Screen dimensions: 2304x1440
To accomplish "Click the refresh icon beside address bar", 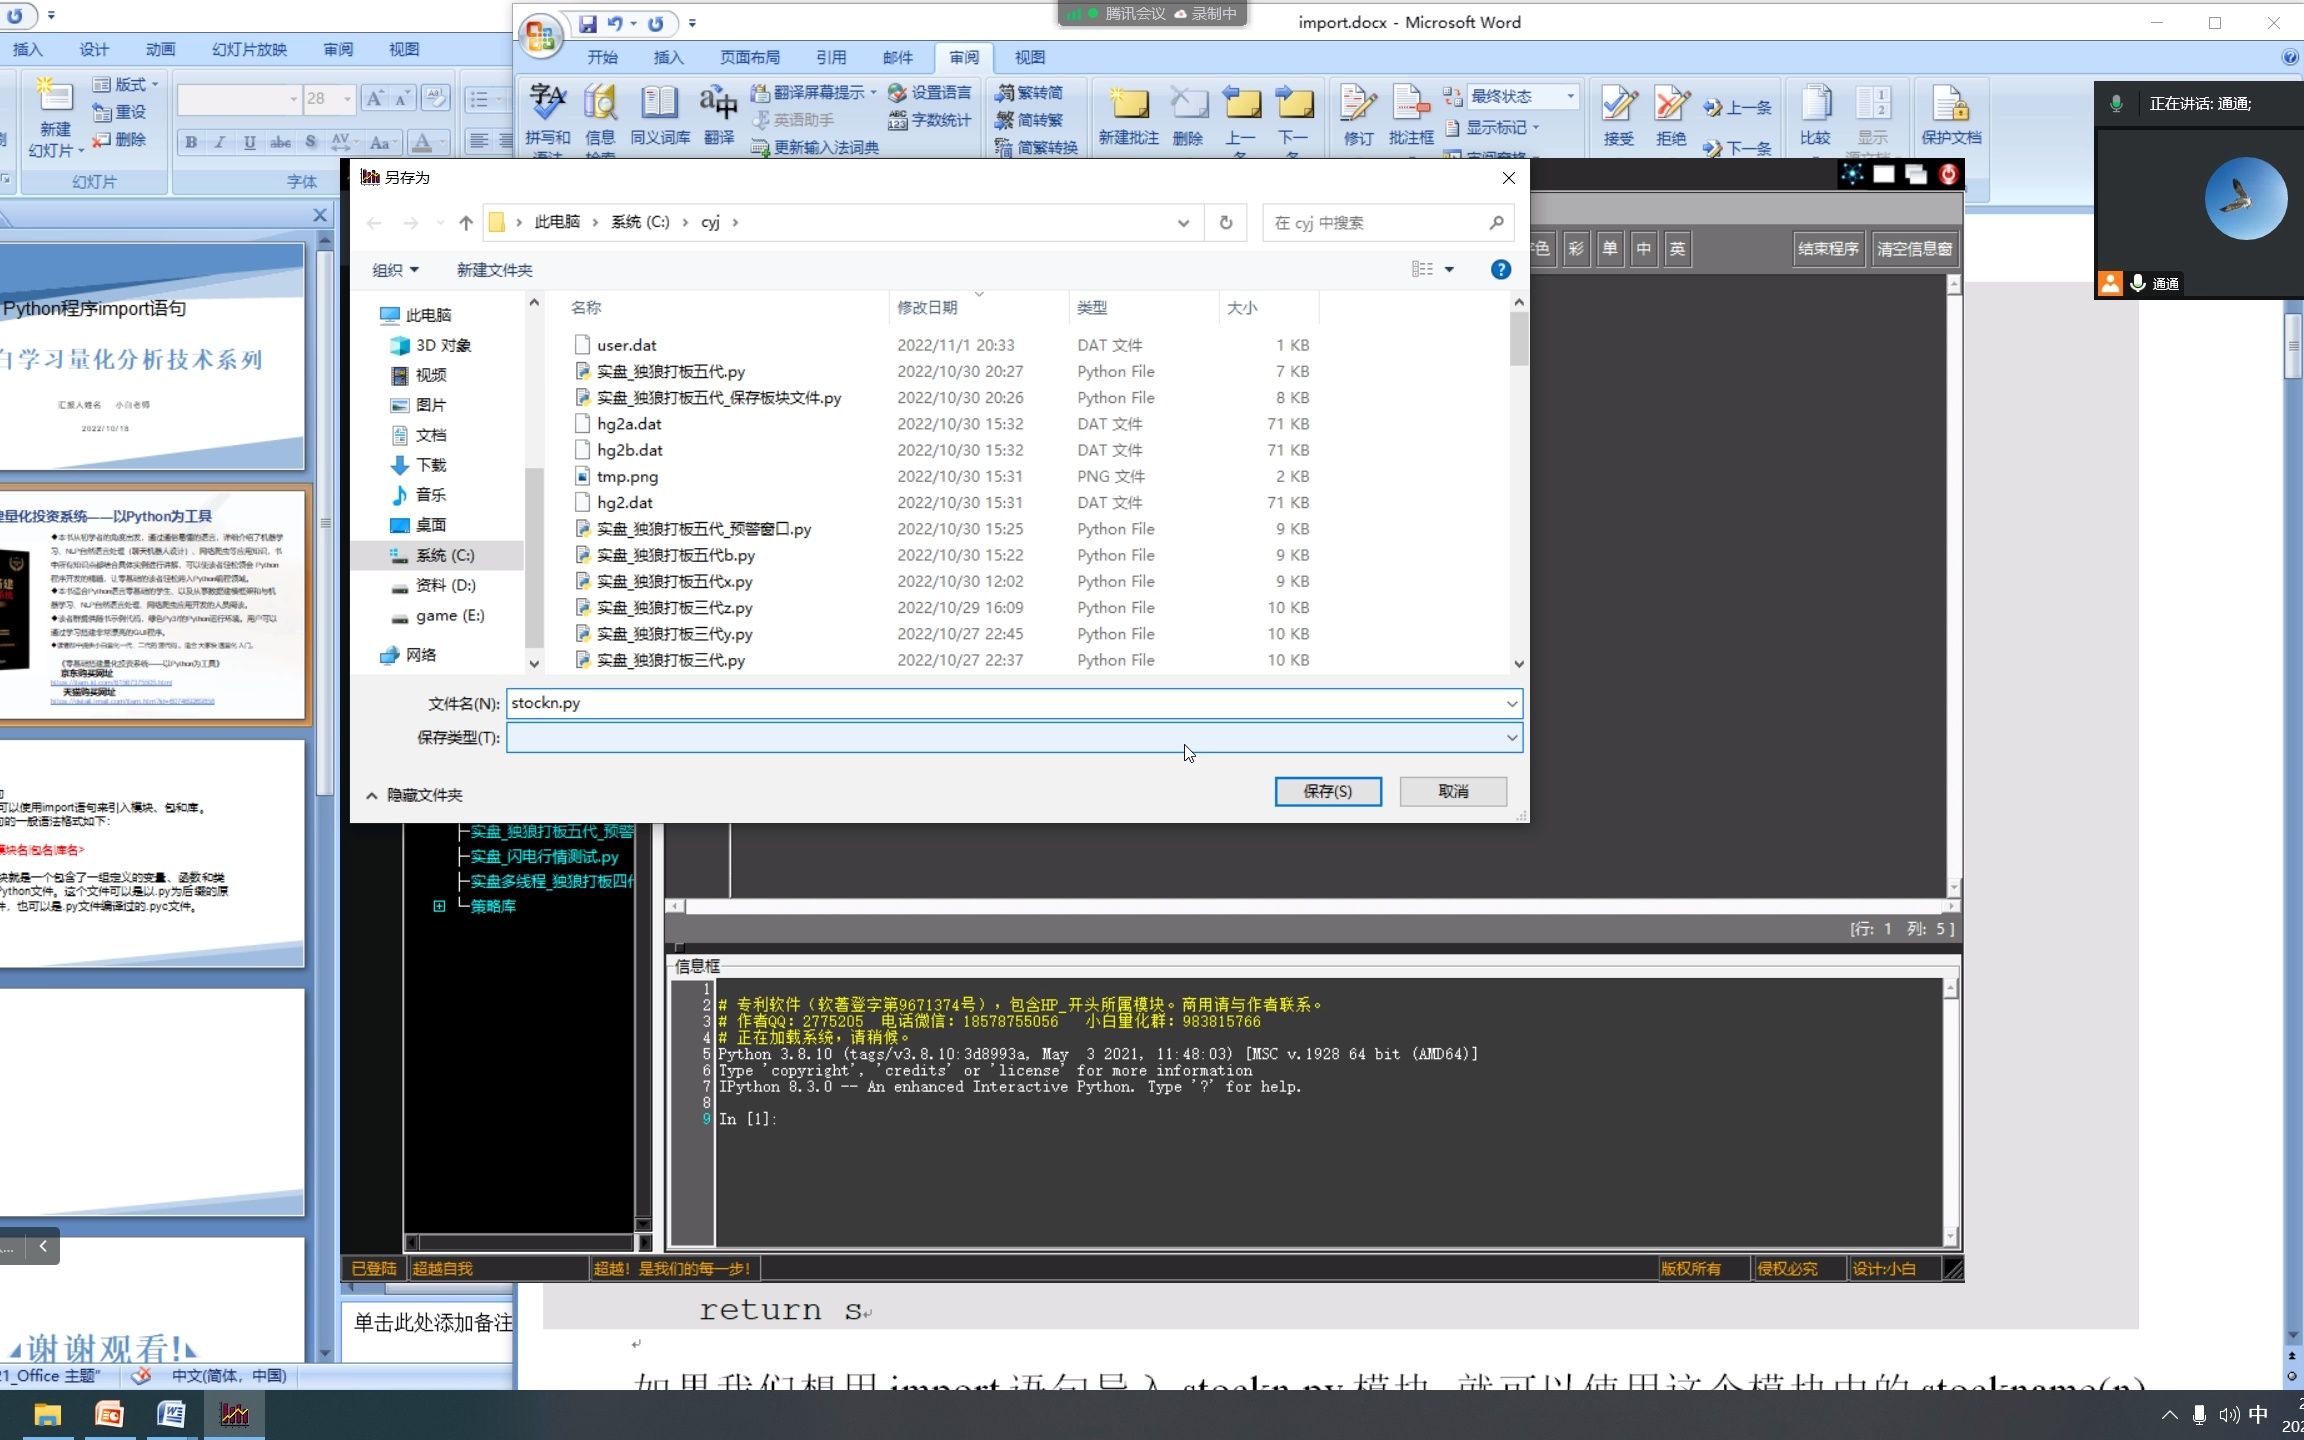I will tap(1226, 222).
